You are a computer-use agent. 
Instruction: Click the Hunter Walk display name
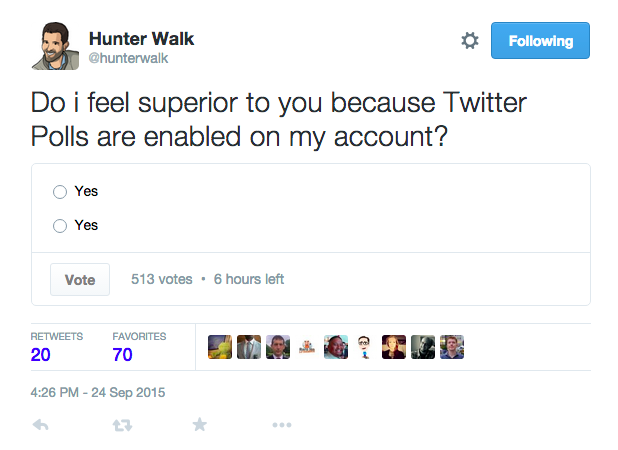pos(141,39)
